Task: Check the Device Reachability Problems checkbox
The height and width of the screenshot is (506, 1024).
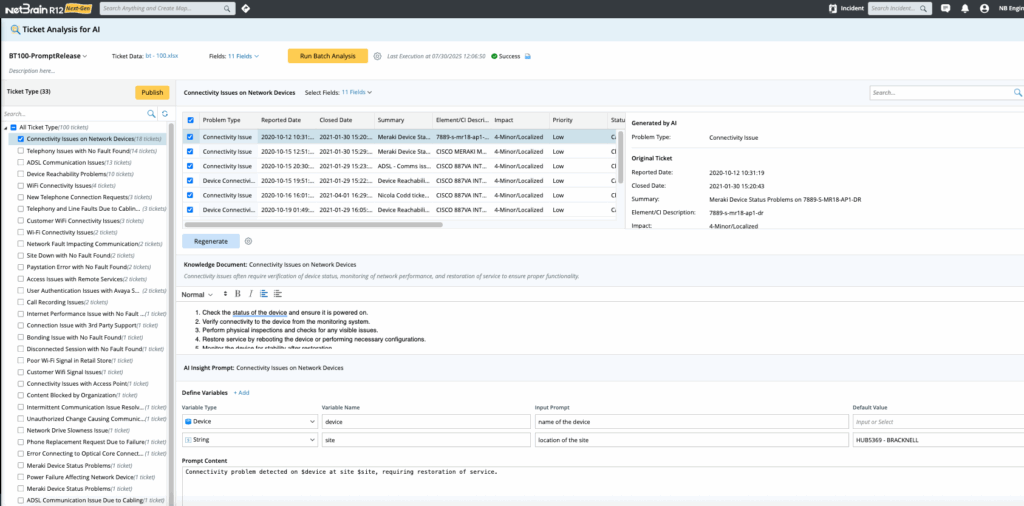Action: pyautogui.click(x=21, y=173)
